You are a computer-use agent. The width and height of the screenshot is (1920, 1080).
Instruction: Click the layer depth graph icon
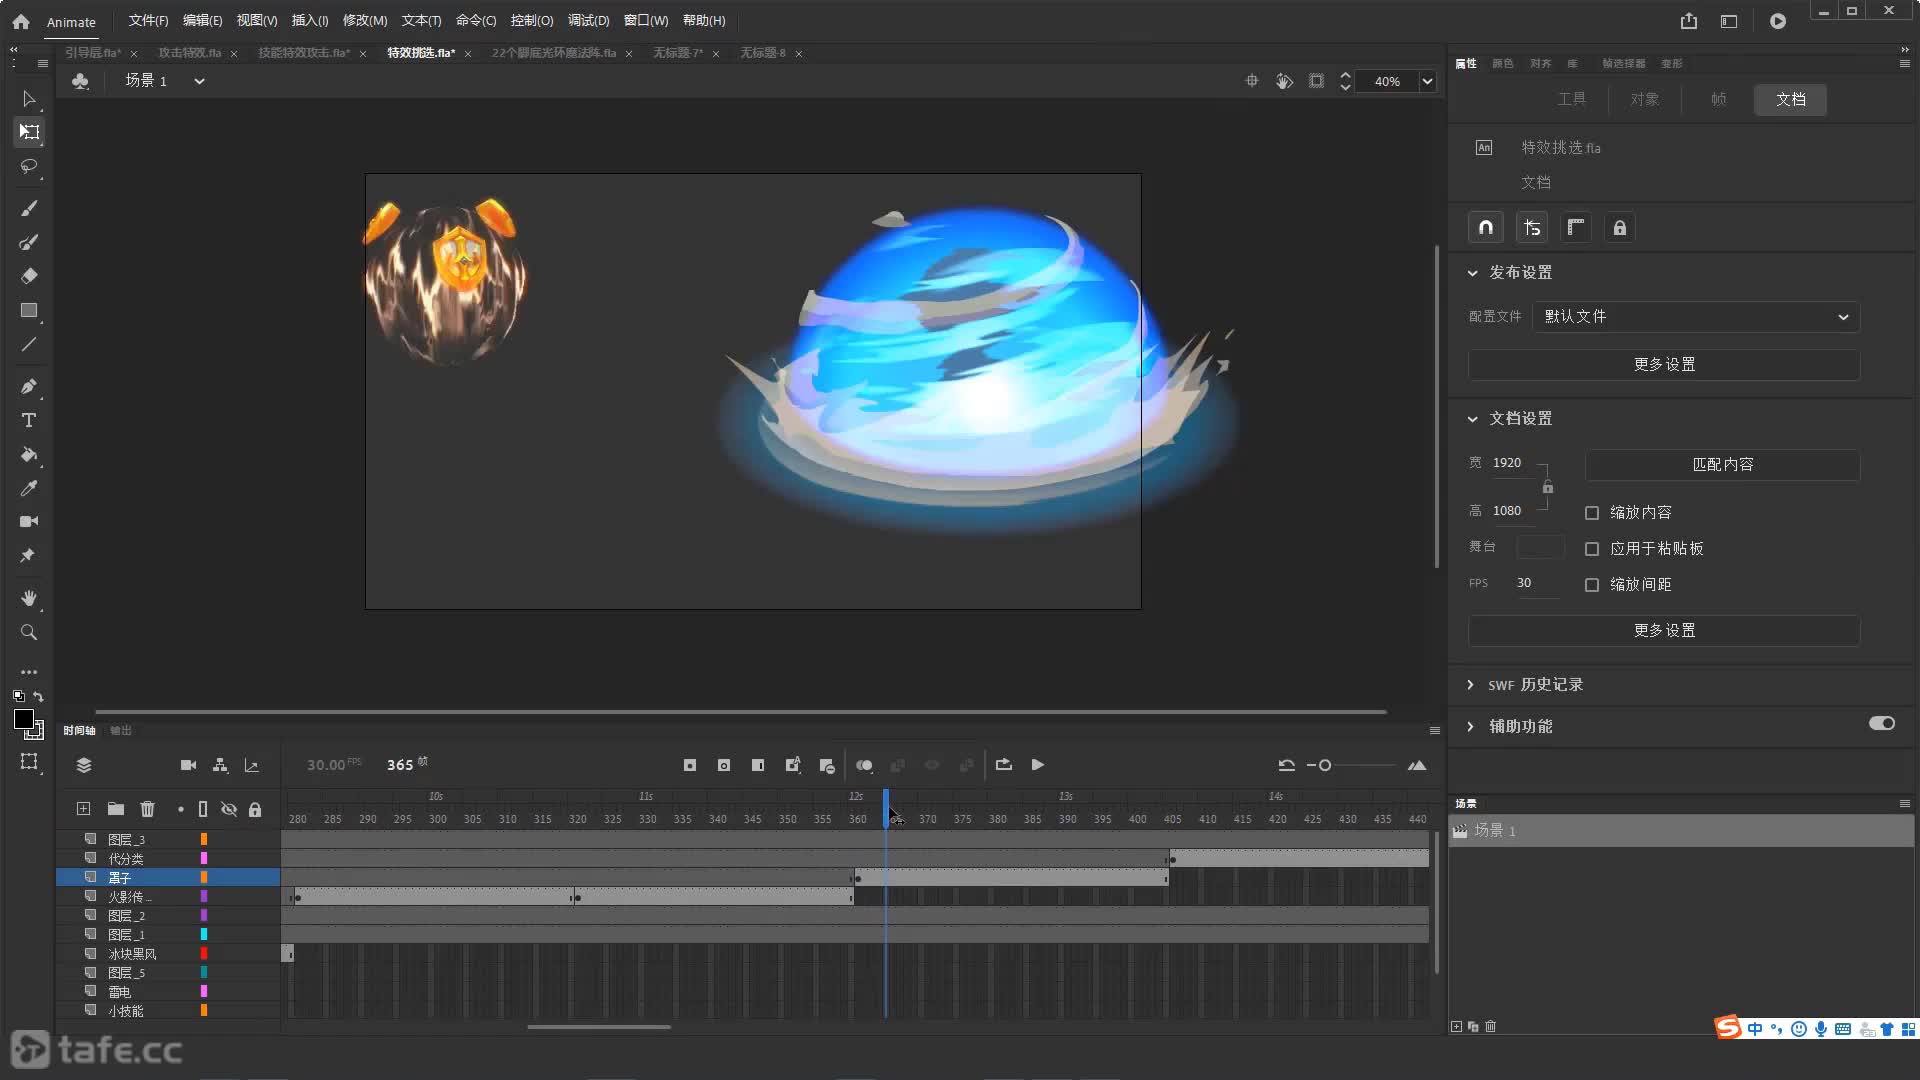(x=252, y=765)
